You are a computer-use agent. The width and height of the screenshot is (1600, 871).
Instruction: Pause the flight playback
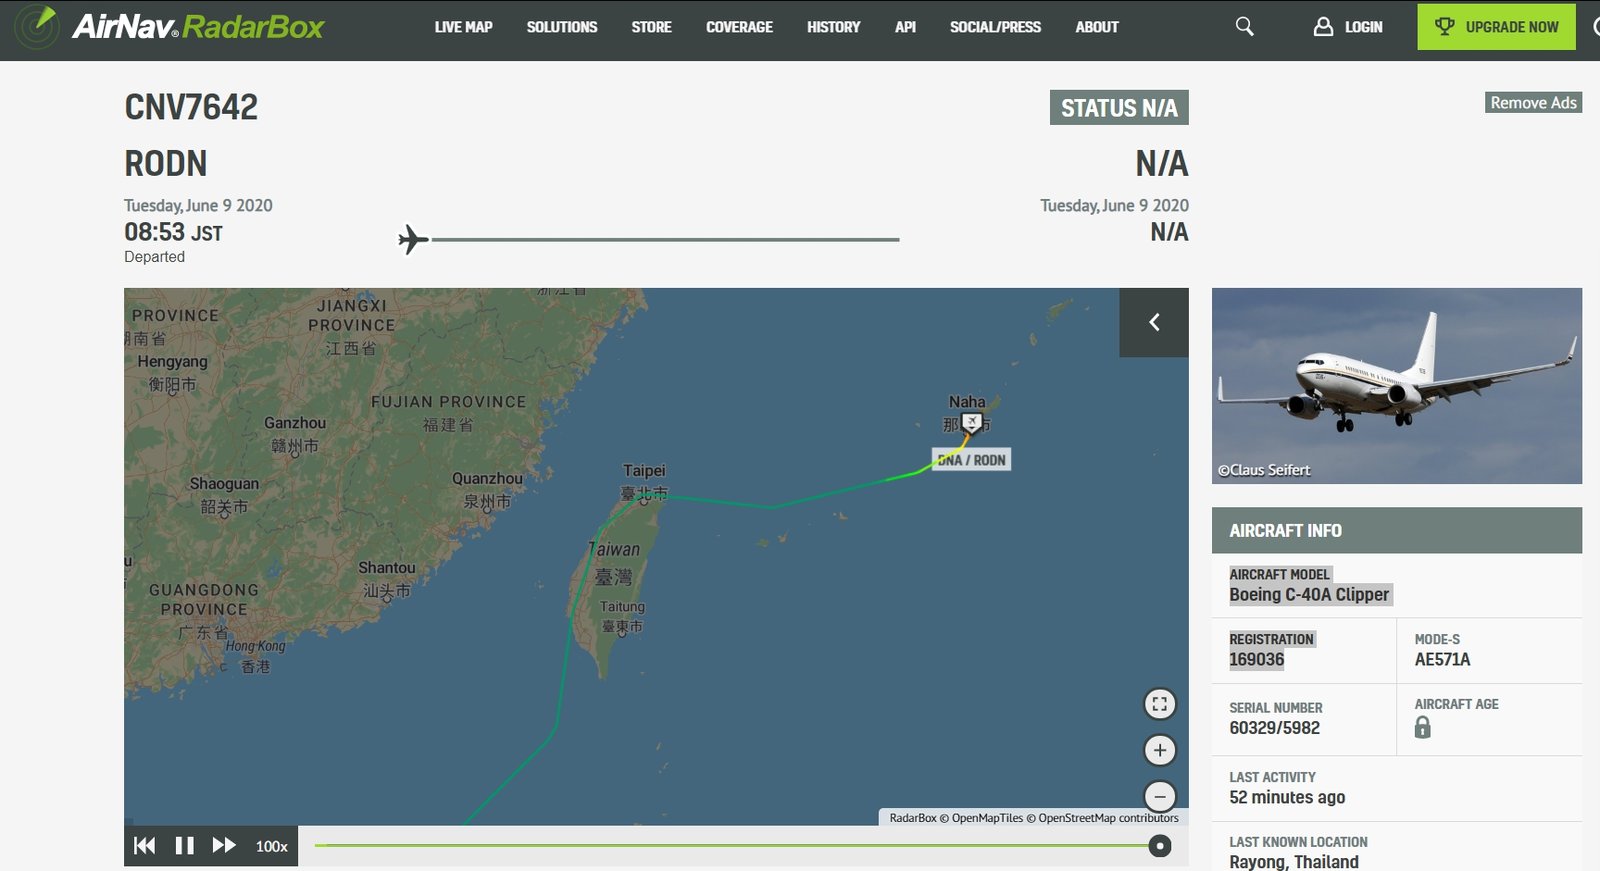pos(184,846)
